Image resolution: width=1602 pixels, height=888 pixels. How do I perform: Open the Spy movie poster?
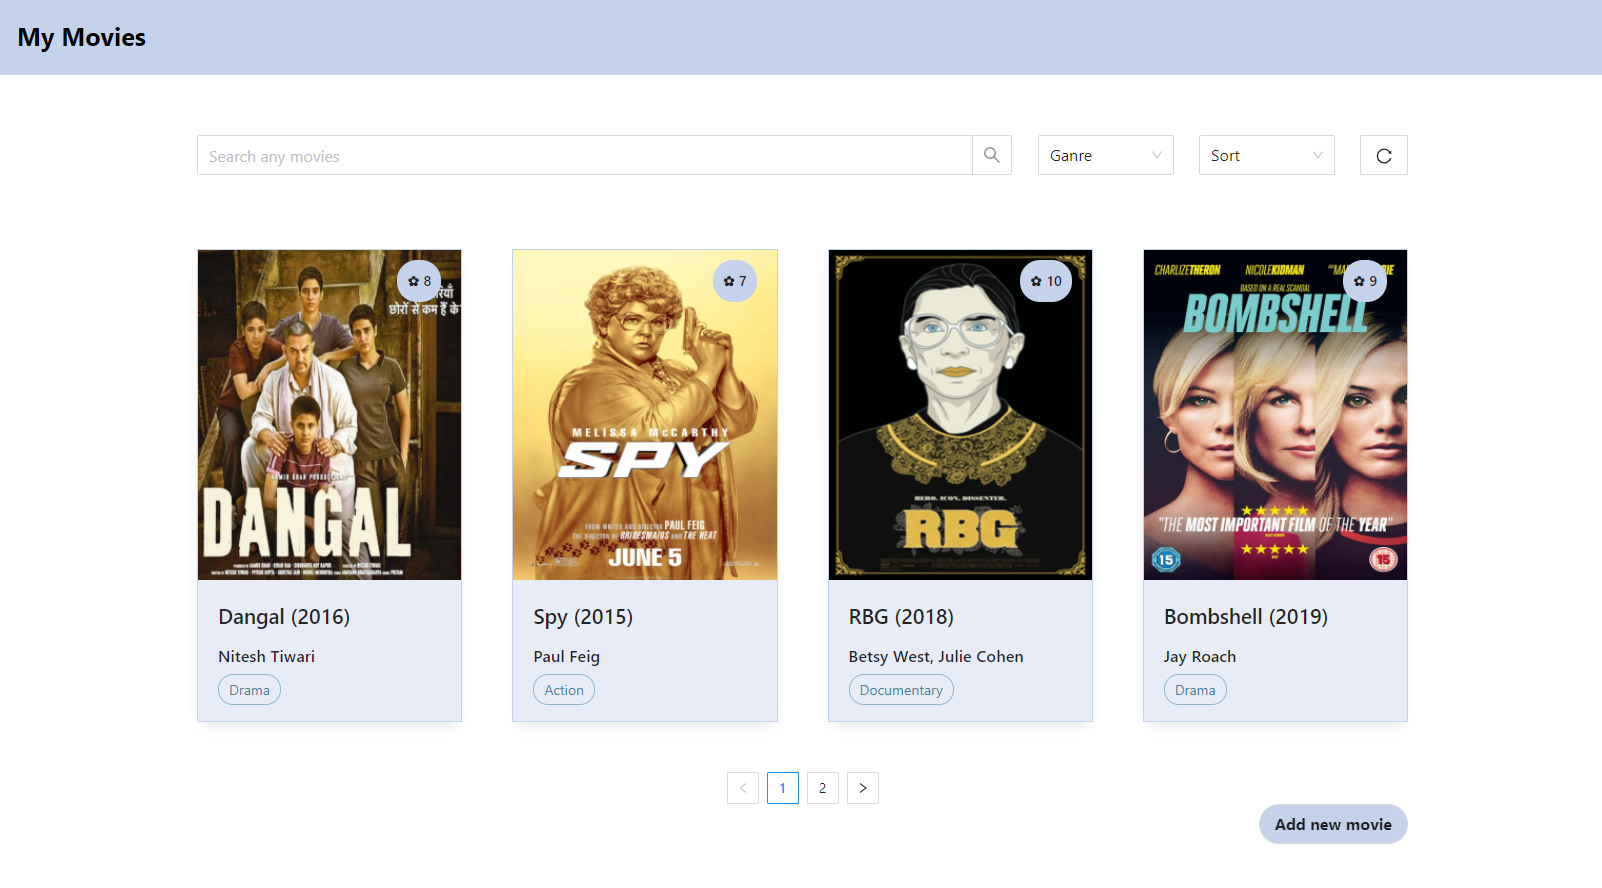(x=645, y=415)
